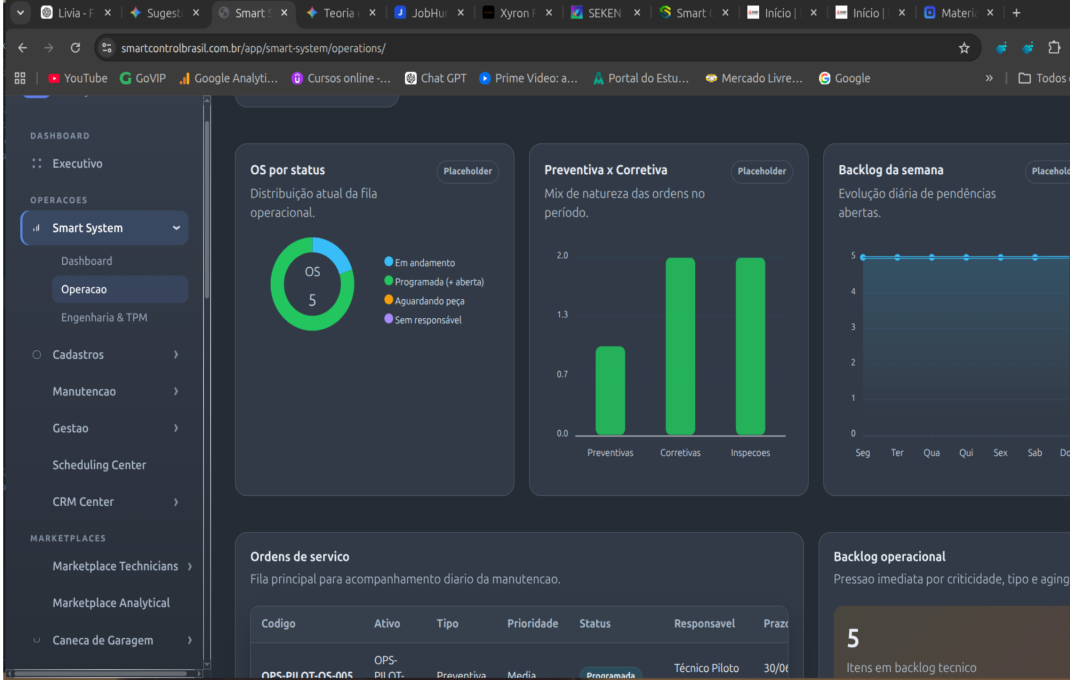Expand the Caneca de Garagem chevron
This screenshot has width=1070, height=680.
point(190,640)
